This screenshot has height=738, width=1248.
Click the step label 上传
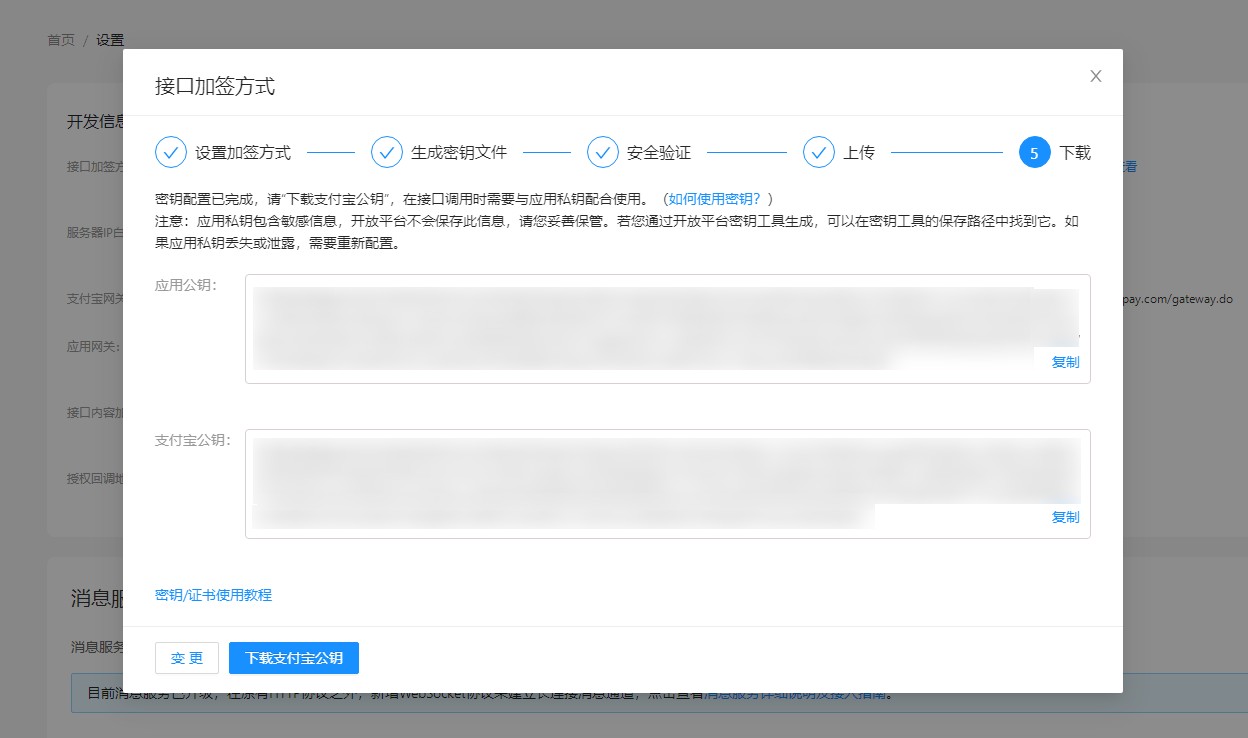pyautogui.click(x=859, y=153)
